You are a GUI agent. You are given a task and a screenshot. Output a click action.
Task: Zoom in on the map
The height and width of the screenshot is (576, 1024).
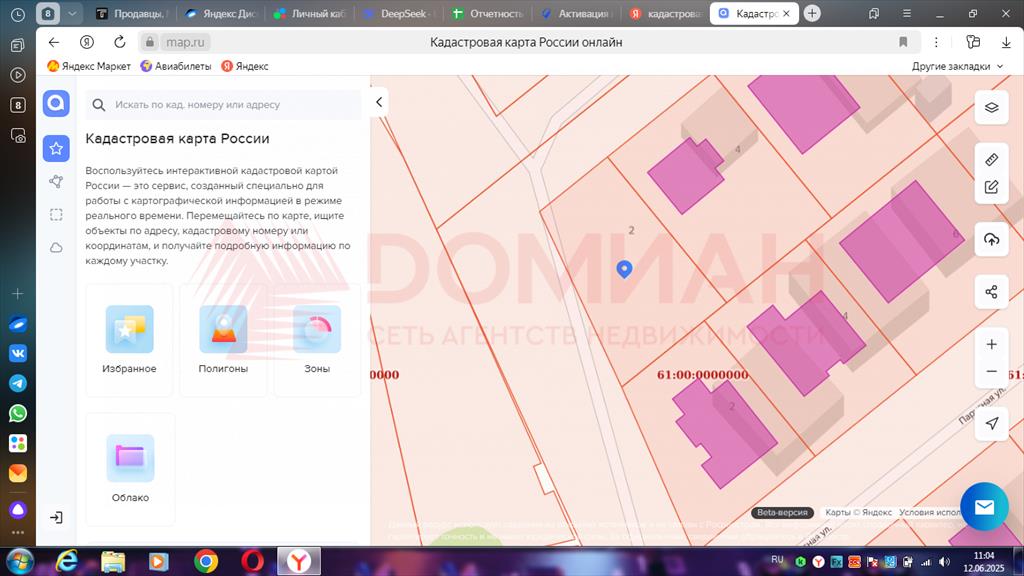pos(991,344)
